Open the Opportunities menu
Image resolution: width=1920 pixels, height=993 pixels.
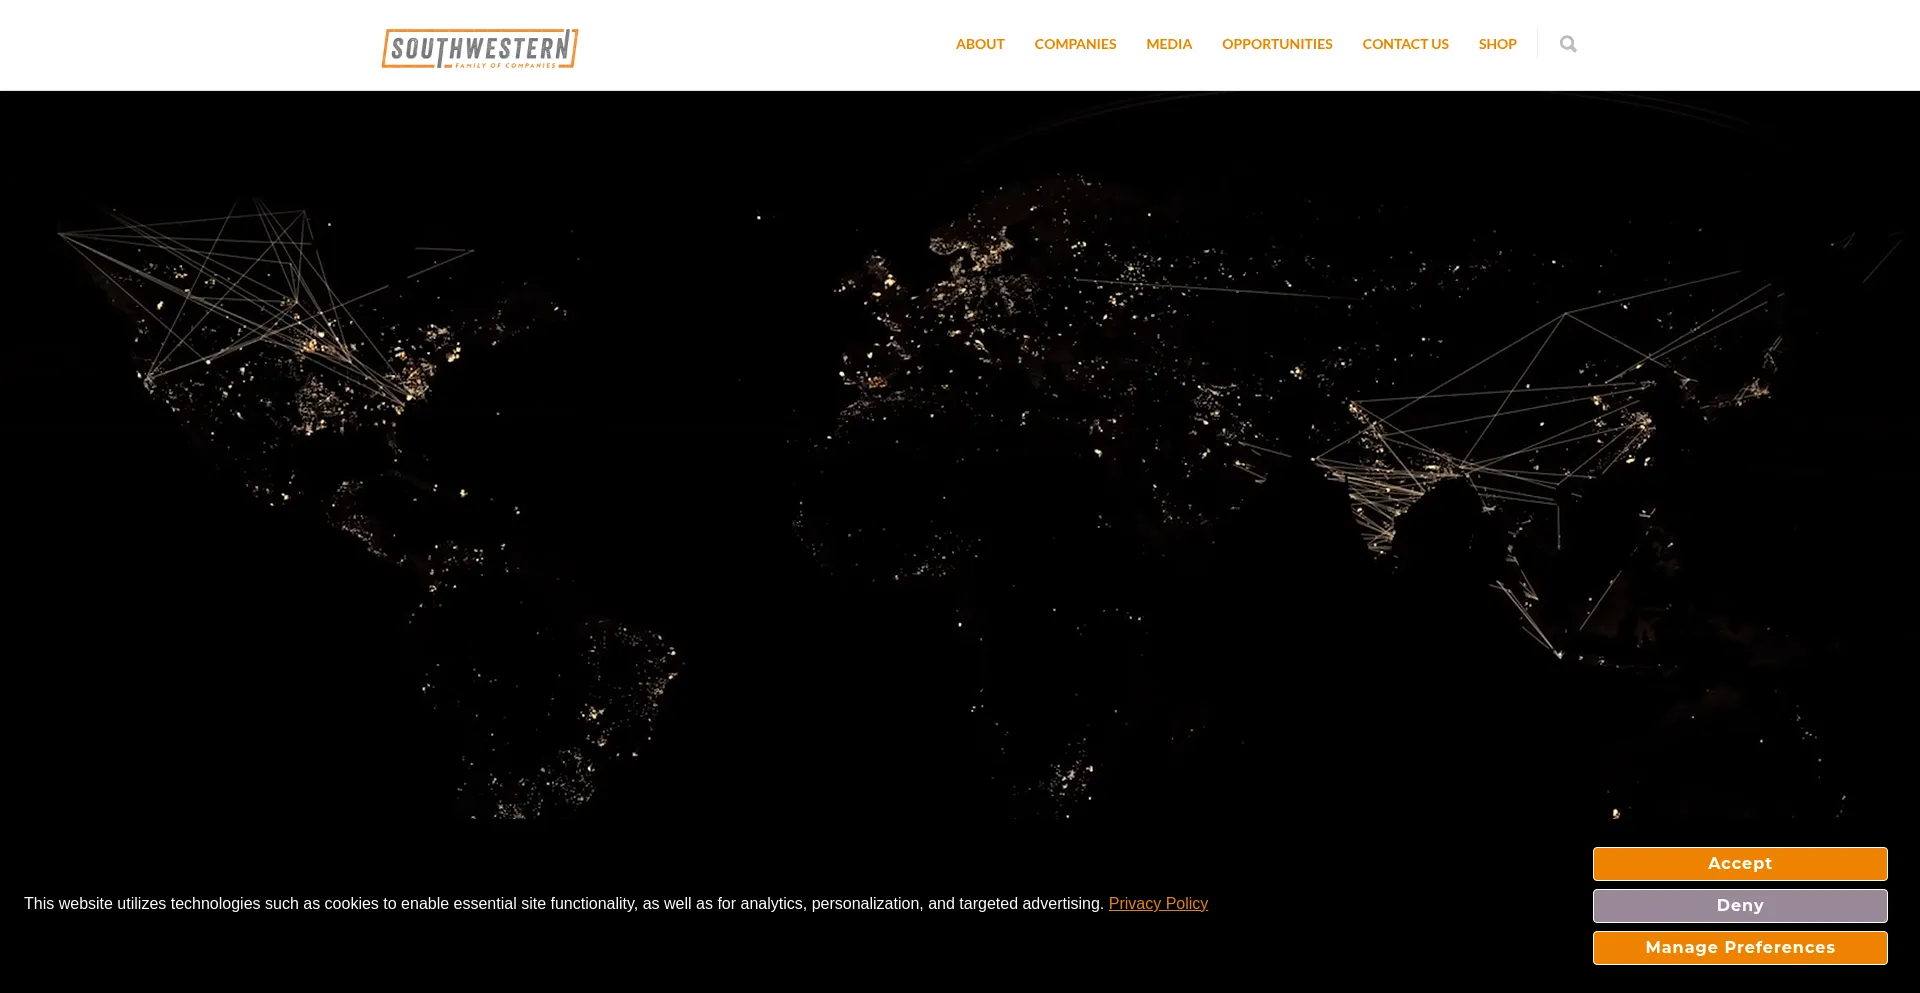[1277, 44]
